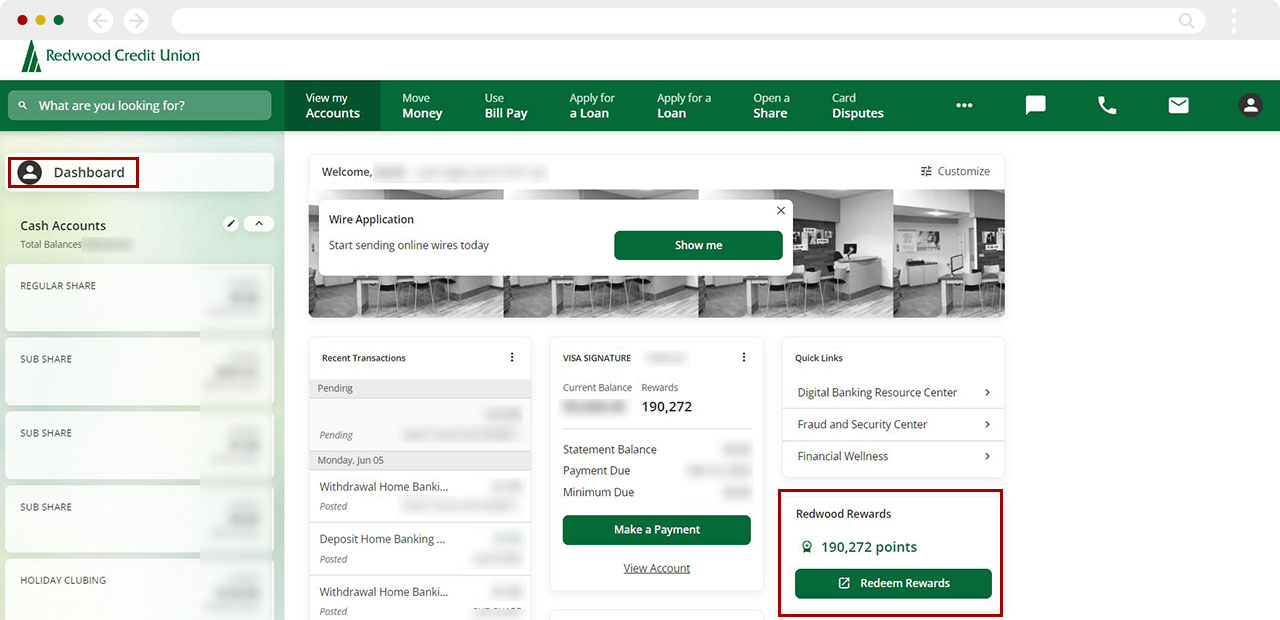This screenshot has height=620, width=1280.
Task: Open the Deposit Home Banking transaction
Action: click(x=420, y=548)
